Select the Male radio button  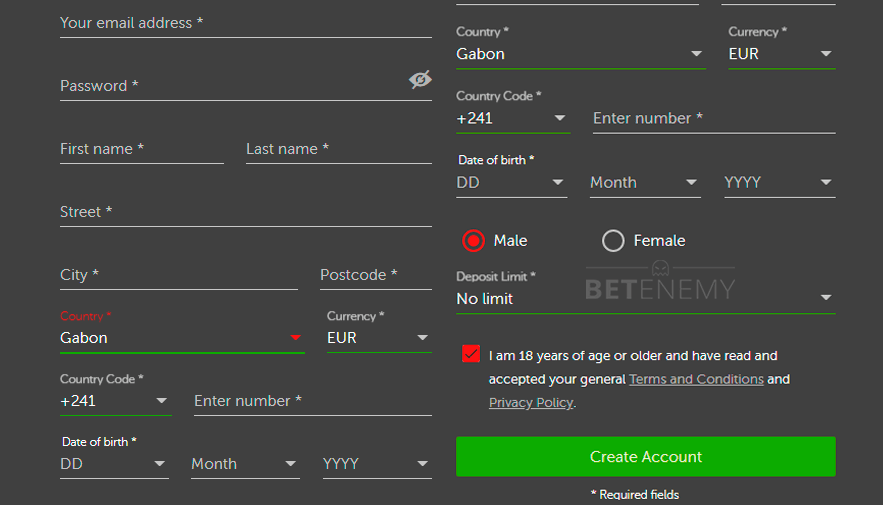473,241
